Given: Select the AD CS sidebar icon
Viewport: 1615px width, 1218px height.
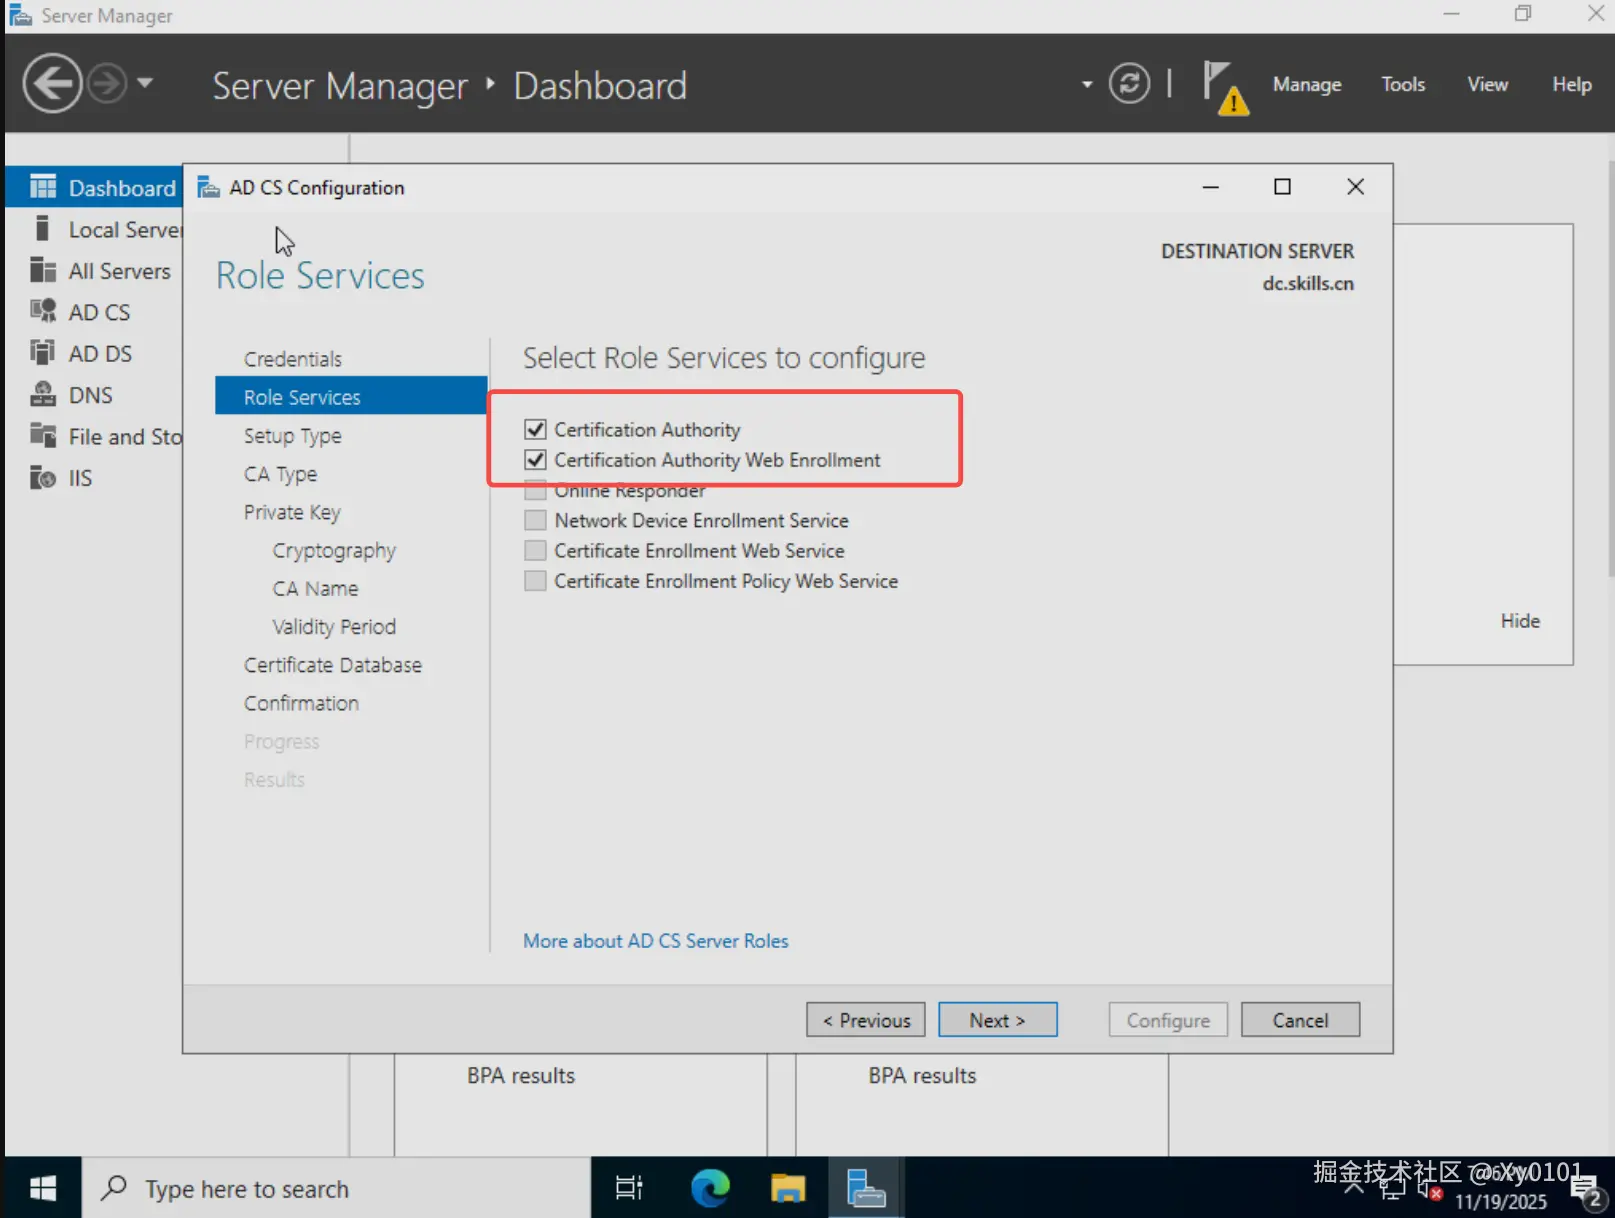Looking at the screenshot, I should (x=43, y=311).
